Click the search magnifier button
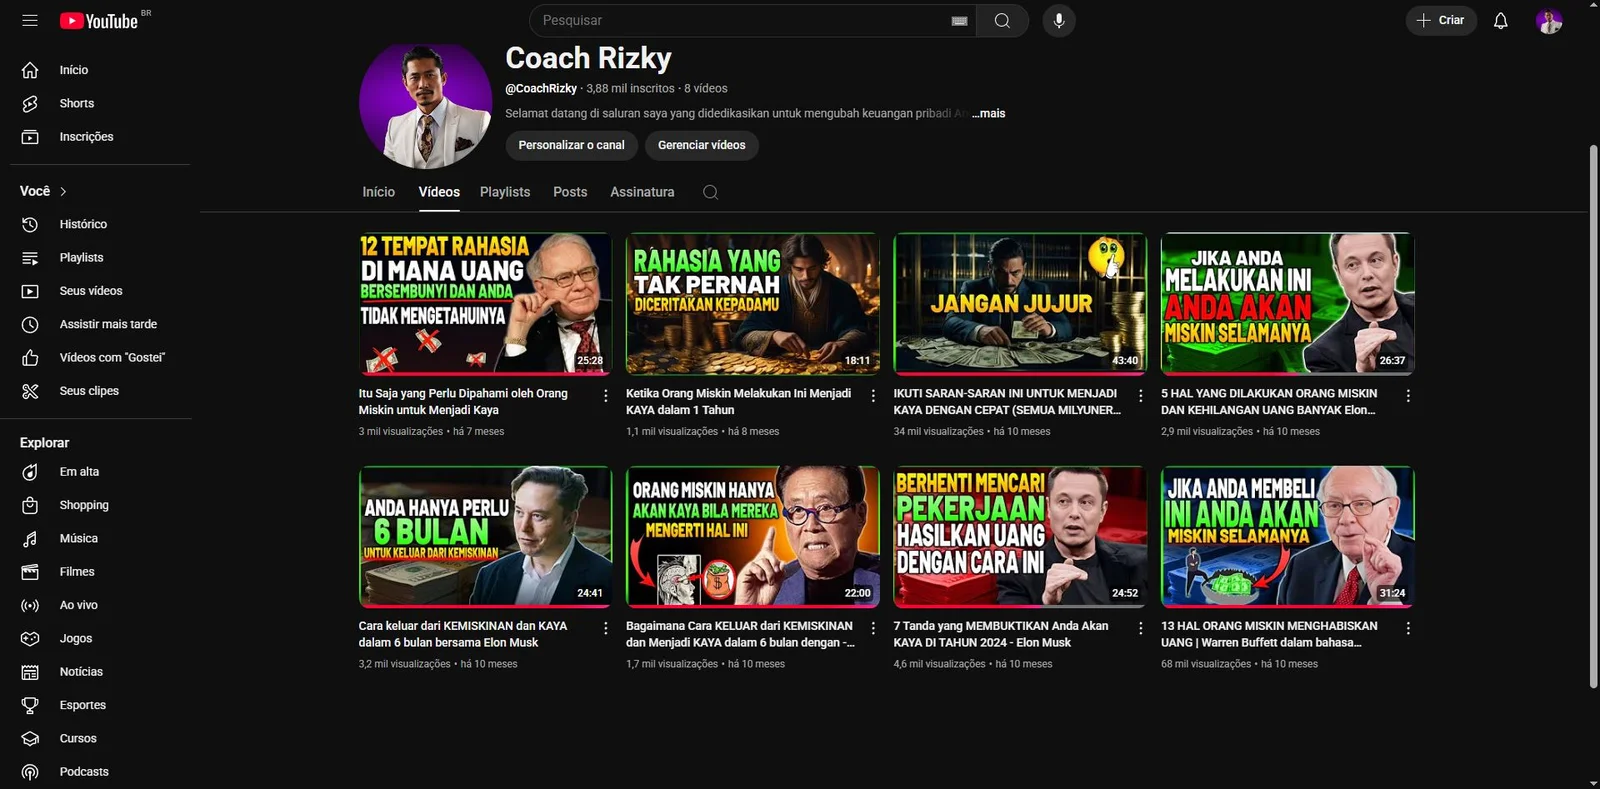This screenshot has height=789, width=1600. click(1002, 21)
